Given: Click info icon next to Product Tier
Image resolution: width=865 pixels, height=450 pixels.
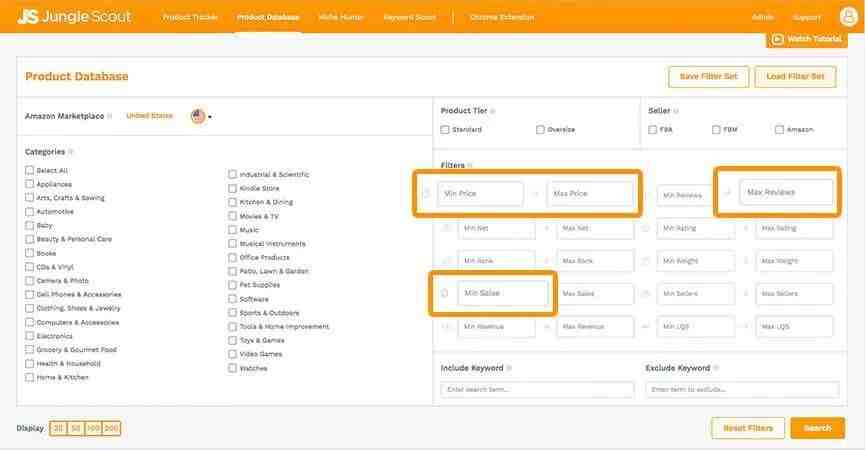Looking at the screenshot, I should (492, 111).
